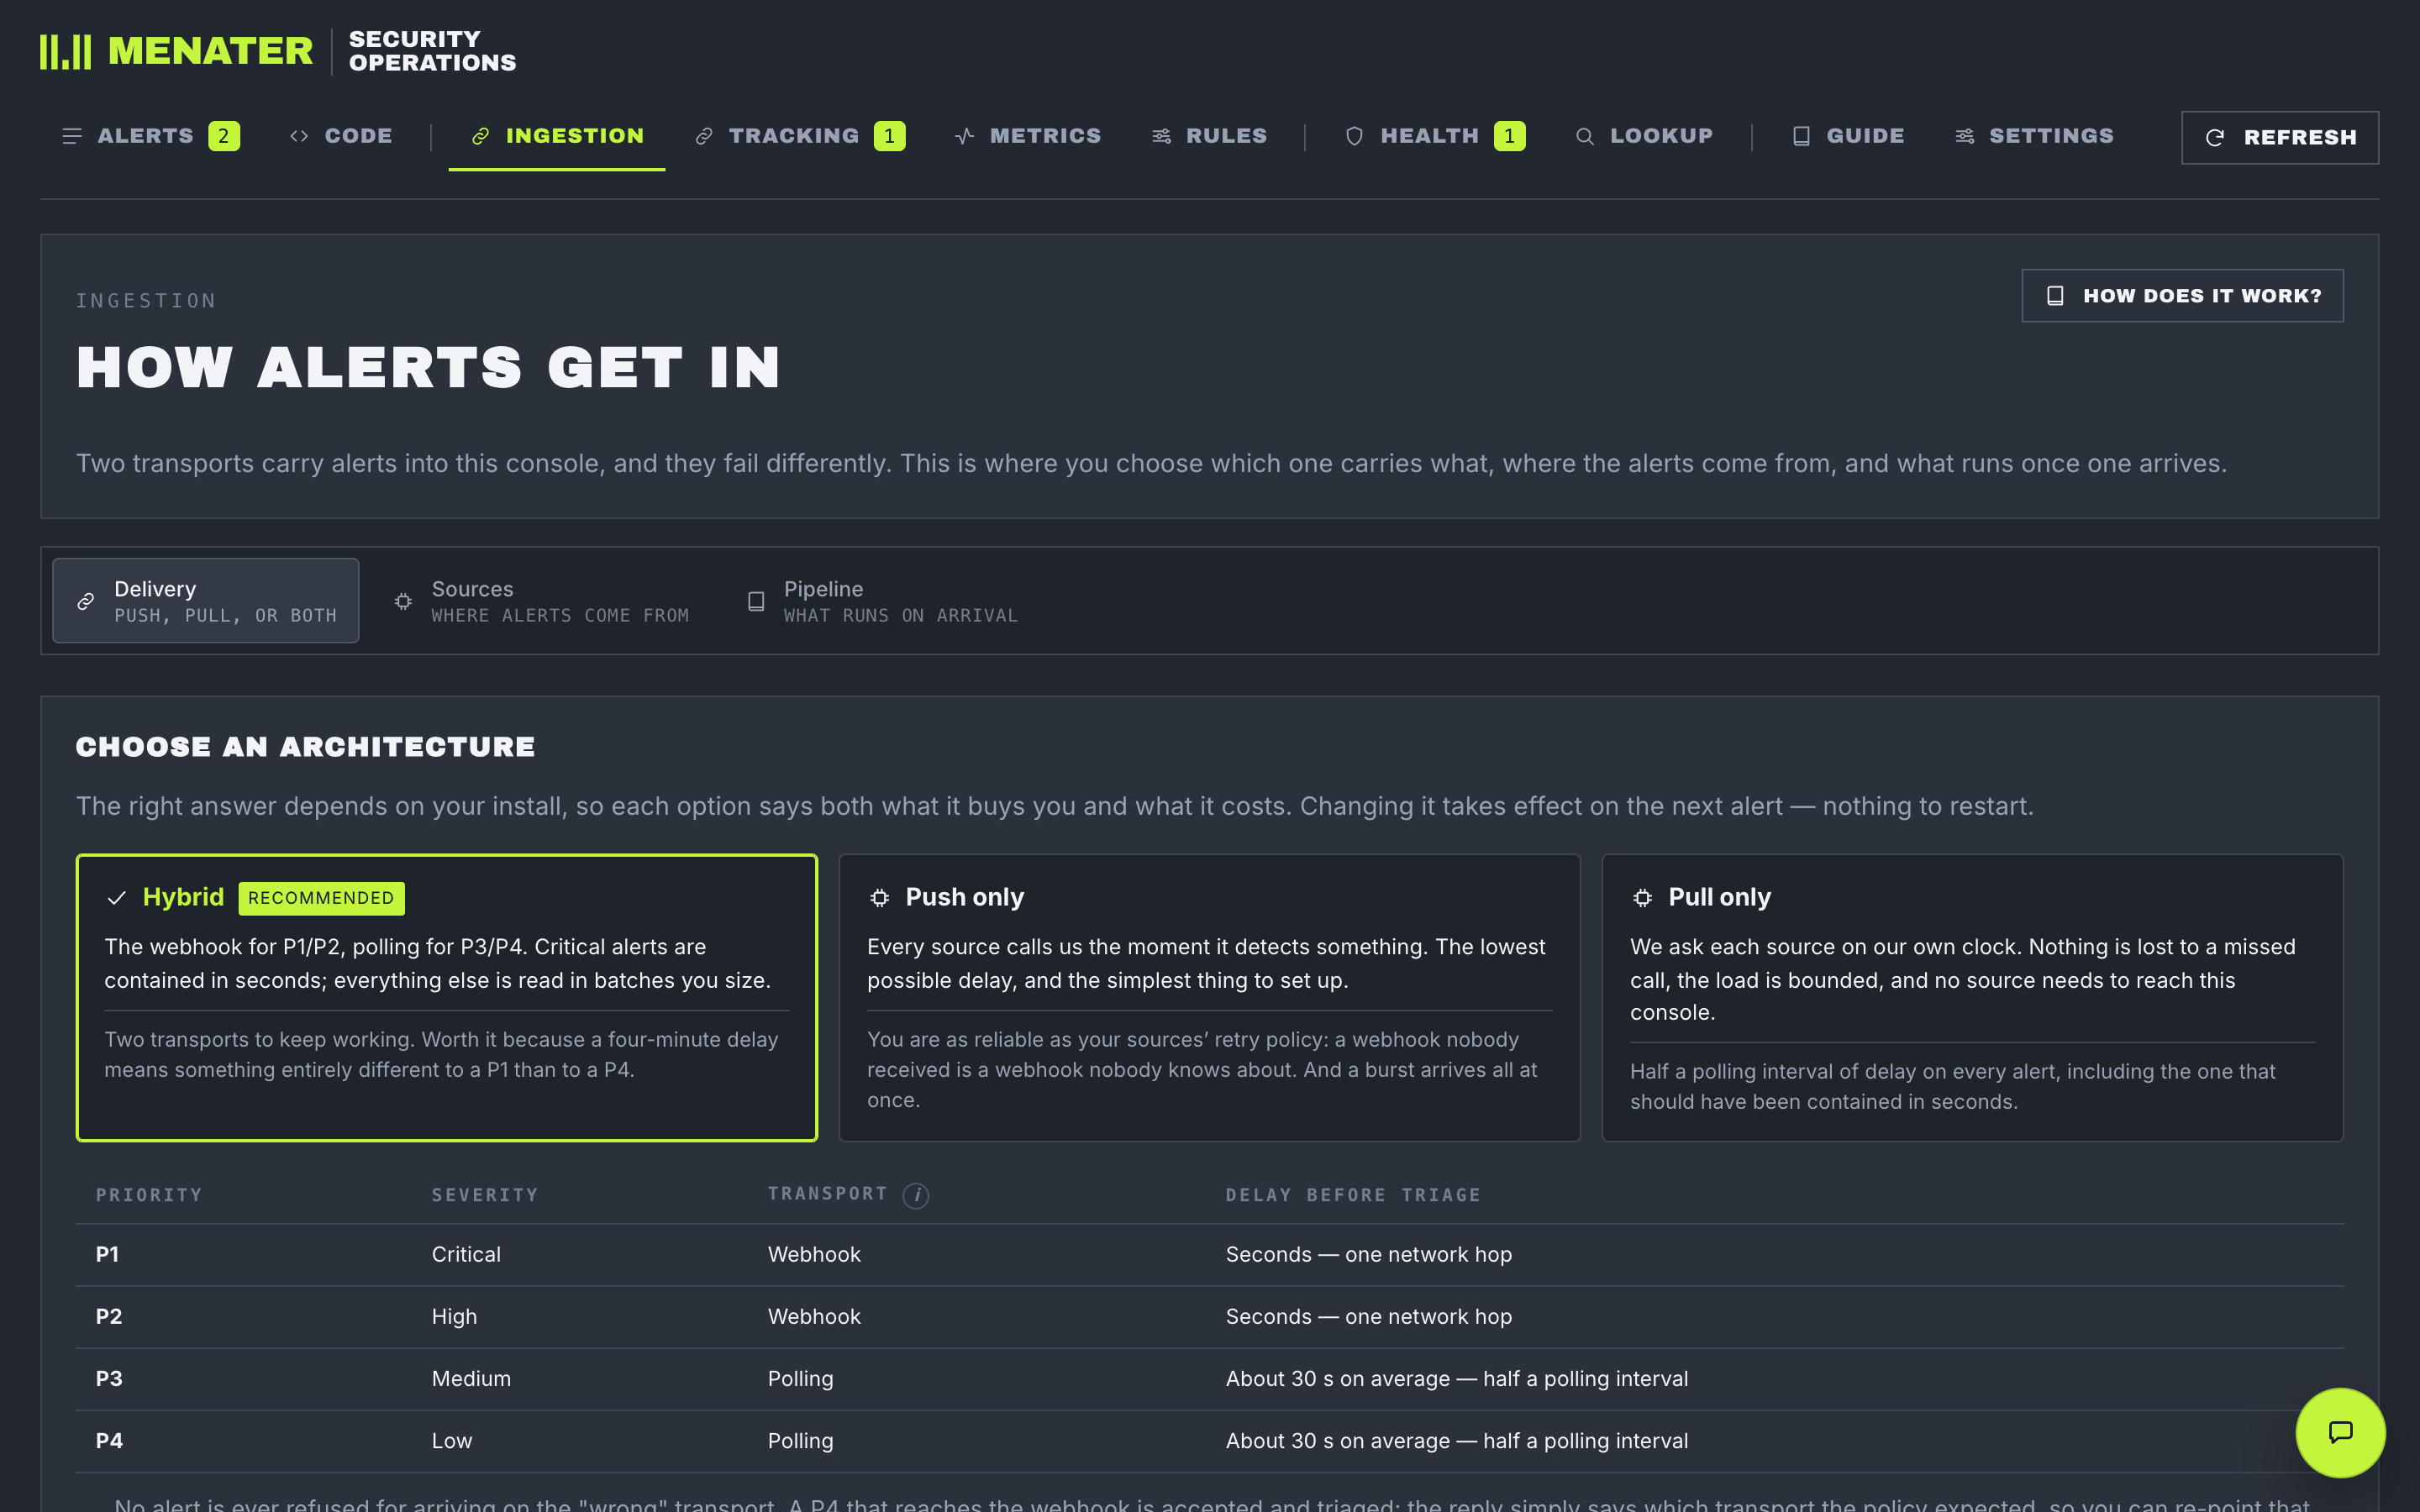
Task: Open the chat bubble floating button
Action: (x=2340, y=1432)
